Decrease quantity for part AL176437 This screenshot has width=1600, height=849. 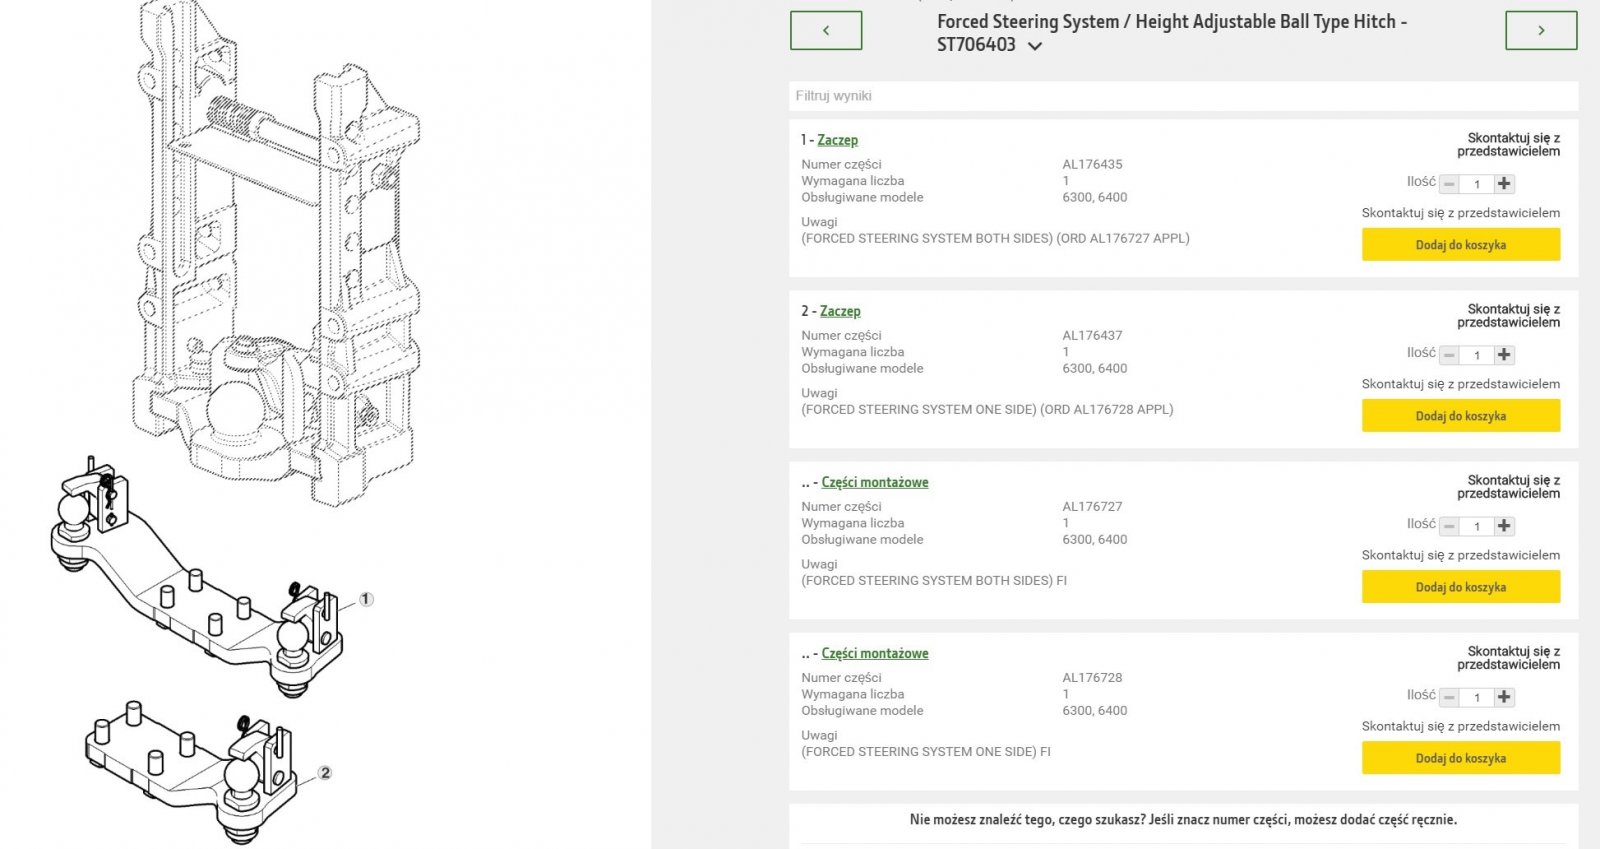pos(1449,355)
